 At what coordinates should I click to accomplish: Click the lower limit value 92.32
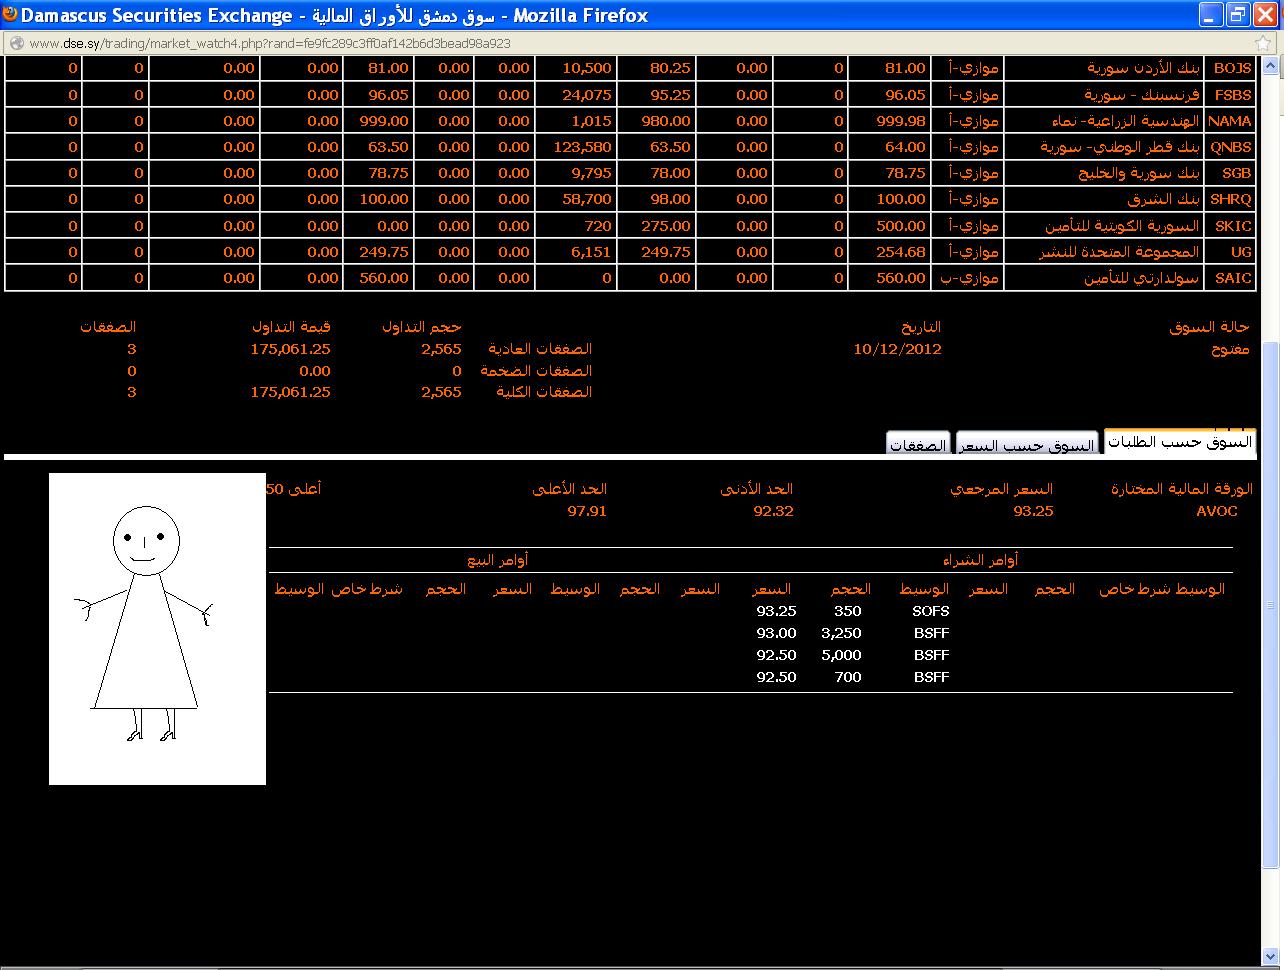tap(773, 511)
